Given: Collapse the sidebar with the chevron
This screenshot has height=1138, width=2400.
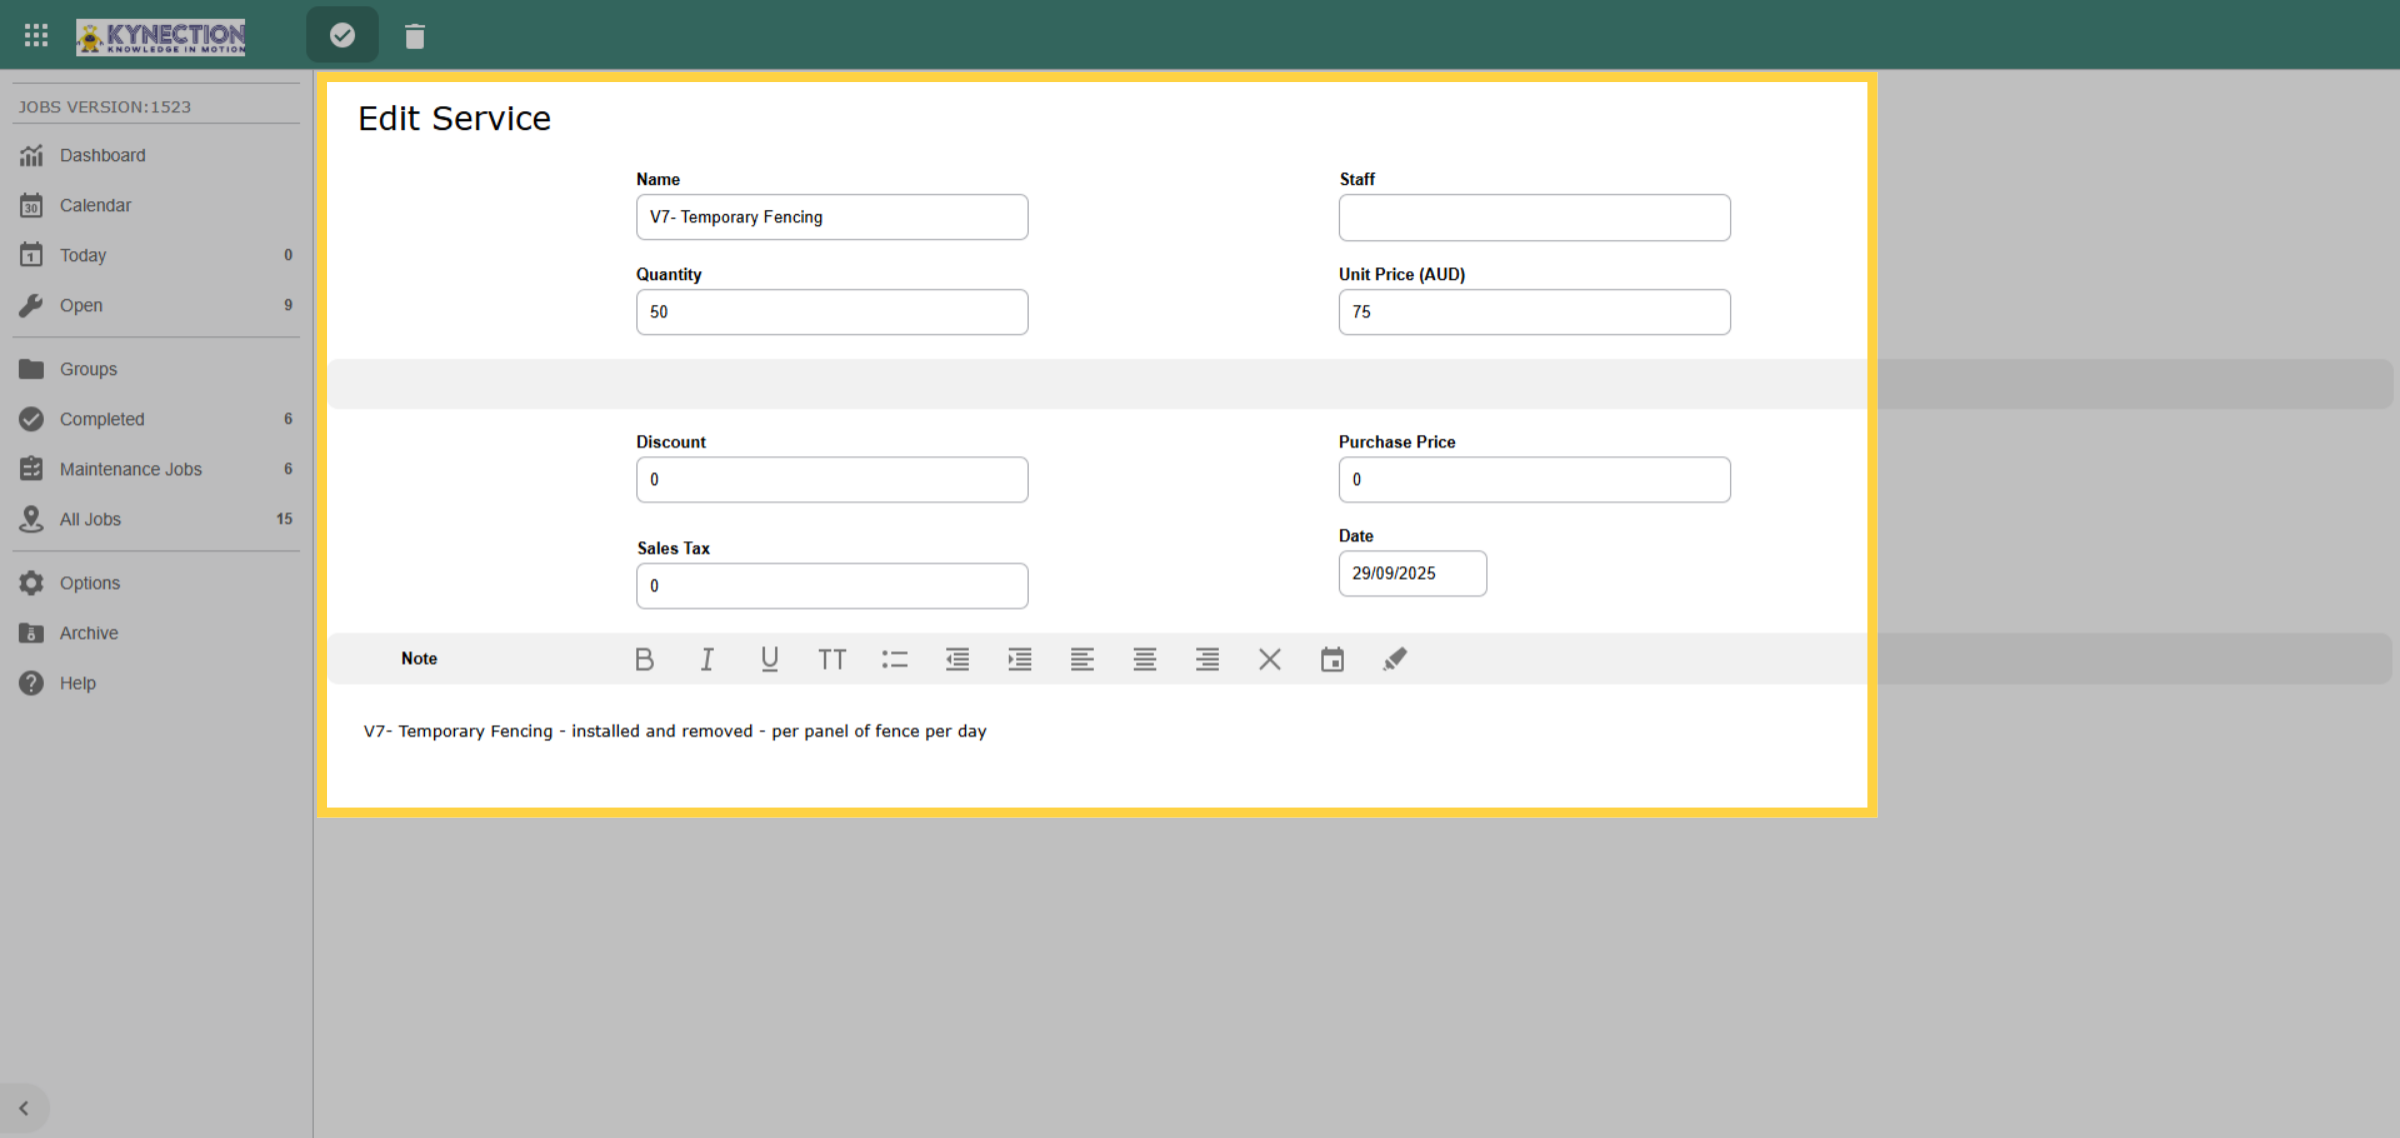Looking at the screenshot, I should [x=24, y=1108].
